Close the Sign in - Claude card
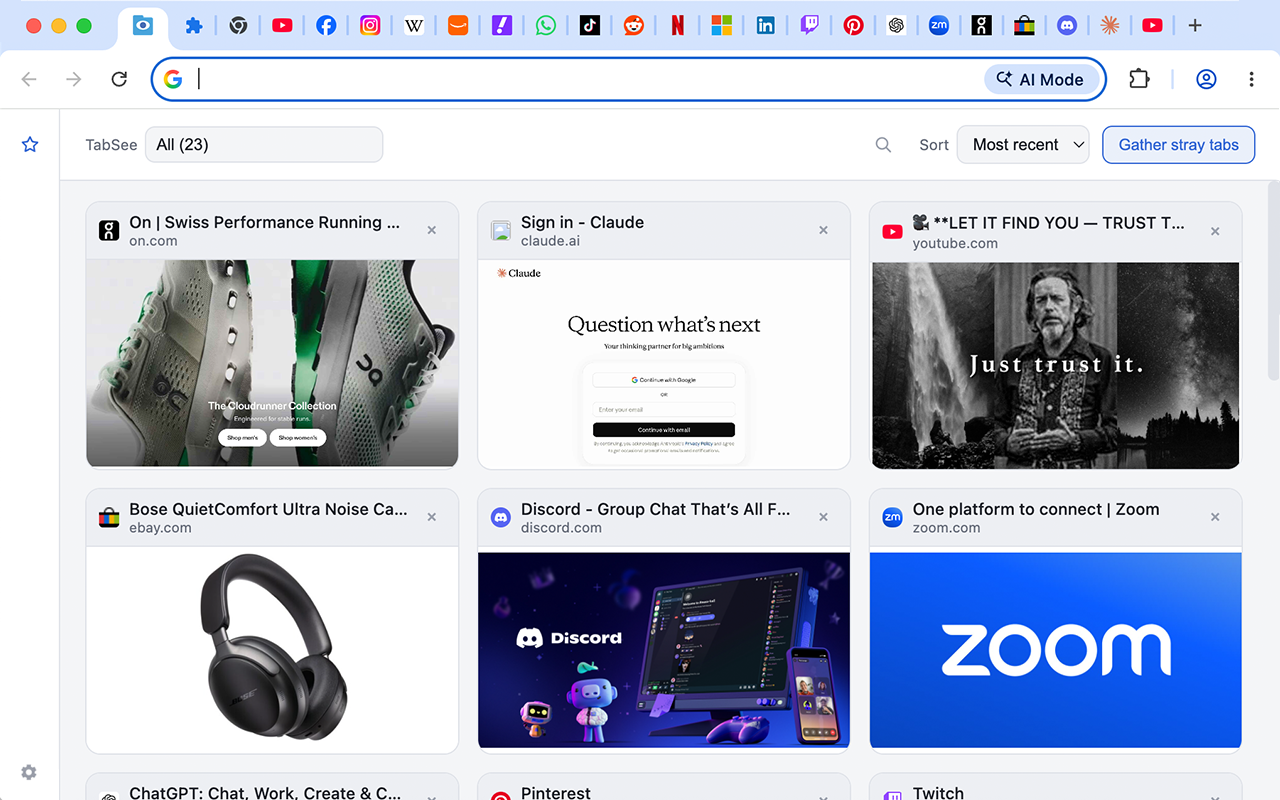Image resolution: width=1280 pixels, height=800 pixels. click(x=824, y=230)
